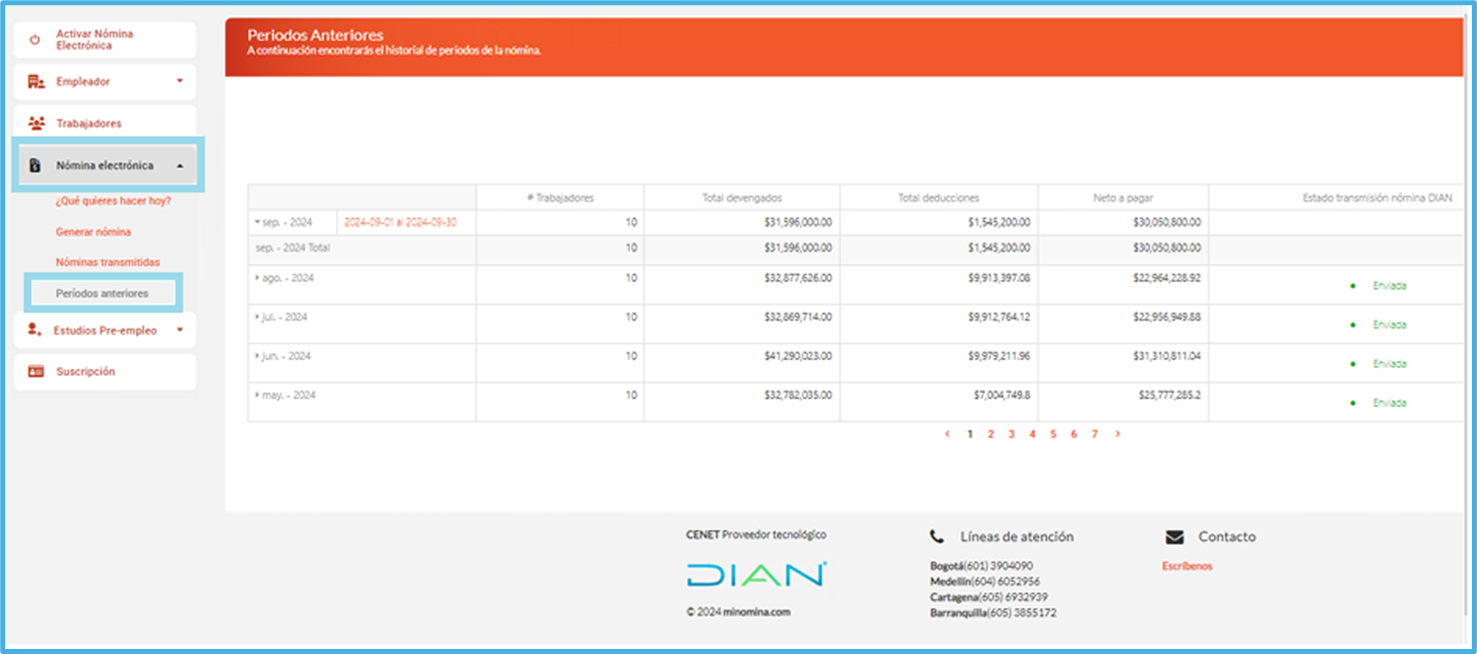Click the © 2024 minomina.com footer text

pos(738,612)
